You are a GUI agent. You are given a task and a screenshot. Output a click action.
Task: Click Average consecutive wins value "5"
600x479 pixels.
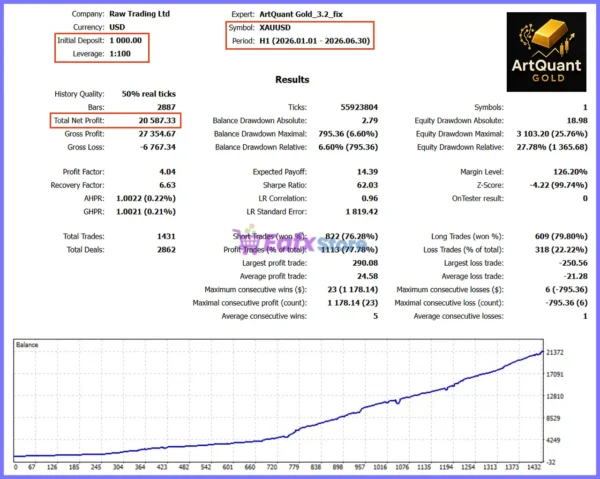pyautogui.click(x=375, y=316)
